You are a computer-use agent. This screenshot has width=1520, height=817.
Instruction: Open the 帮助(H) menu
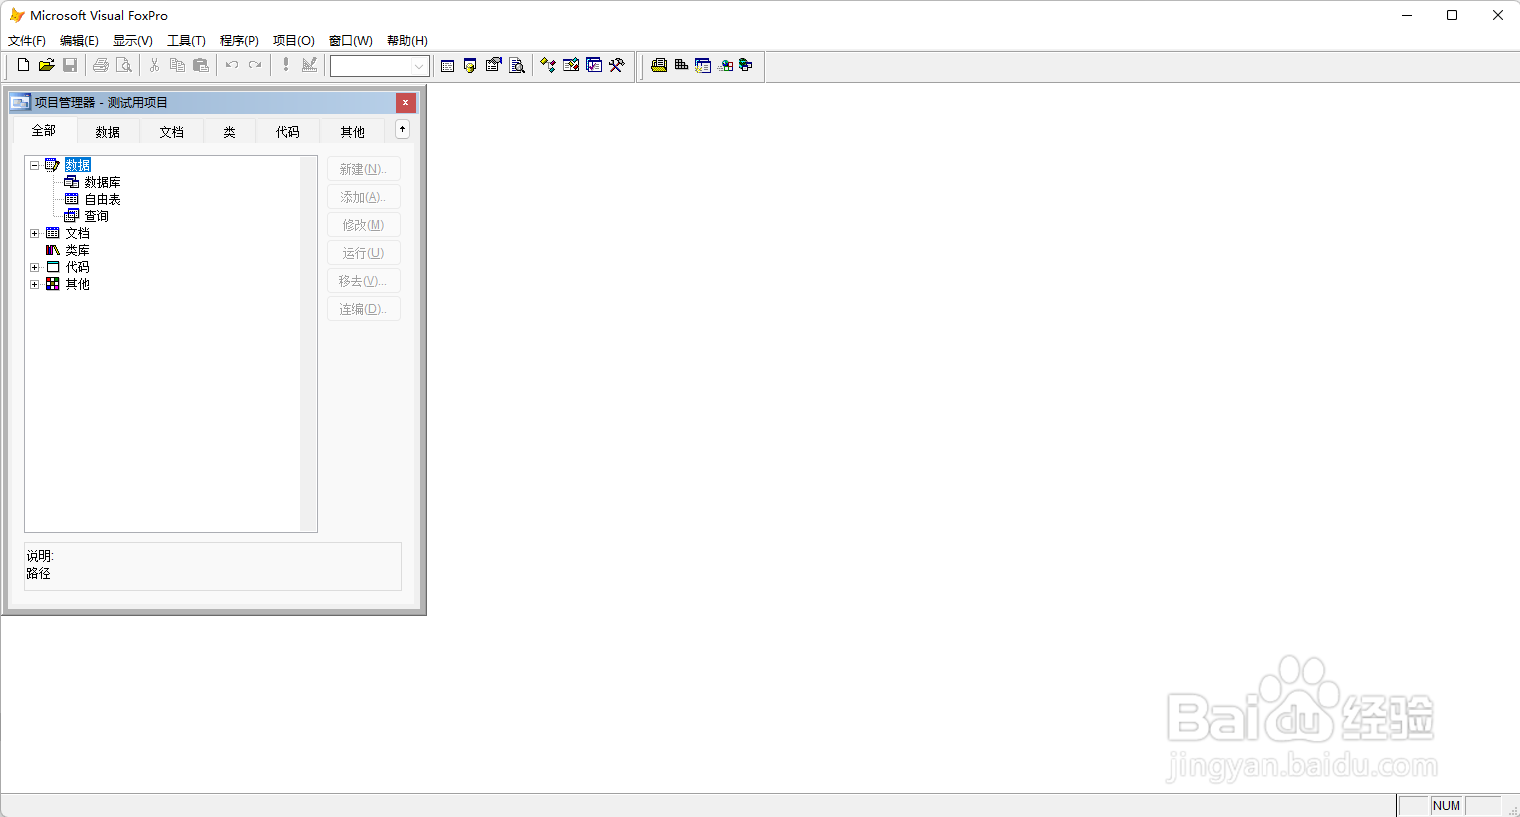407,41
